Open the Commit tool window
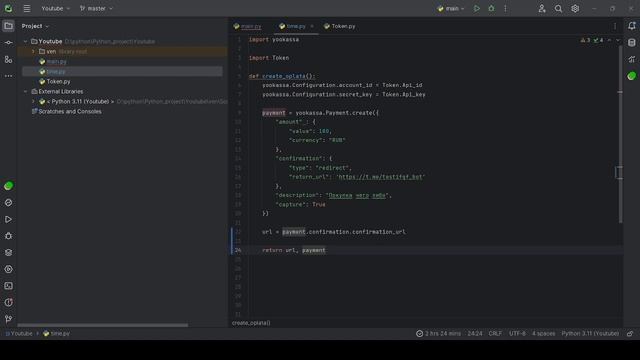Viewport: 640px width, 360px height. (x=8, y=42)
